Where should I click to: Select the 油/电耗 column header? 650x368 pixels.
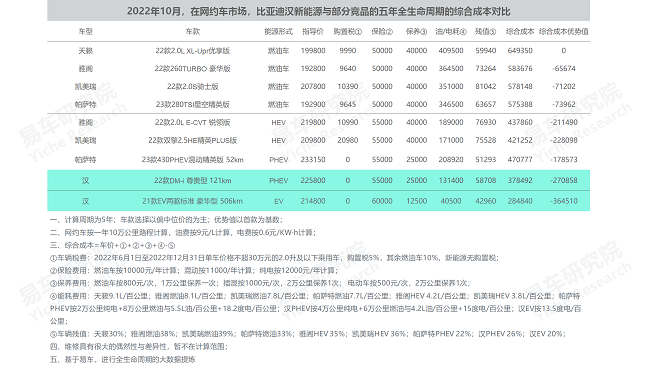(x=451, y=31)
